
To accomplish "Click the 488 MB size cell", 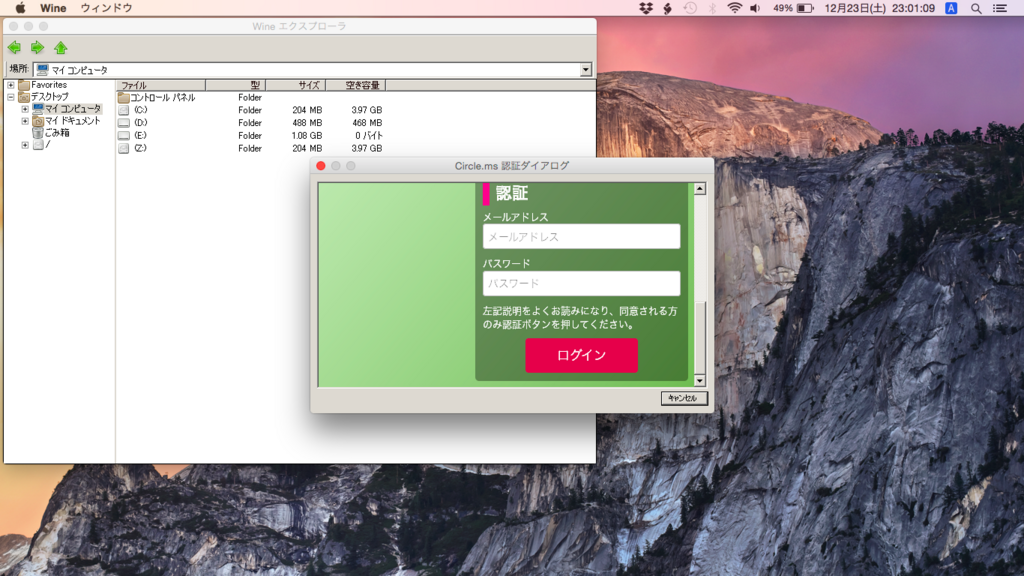I will point(307,123).
